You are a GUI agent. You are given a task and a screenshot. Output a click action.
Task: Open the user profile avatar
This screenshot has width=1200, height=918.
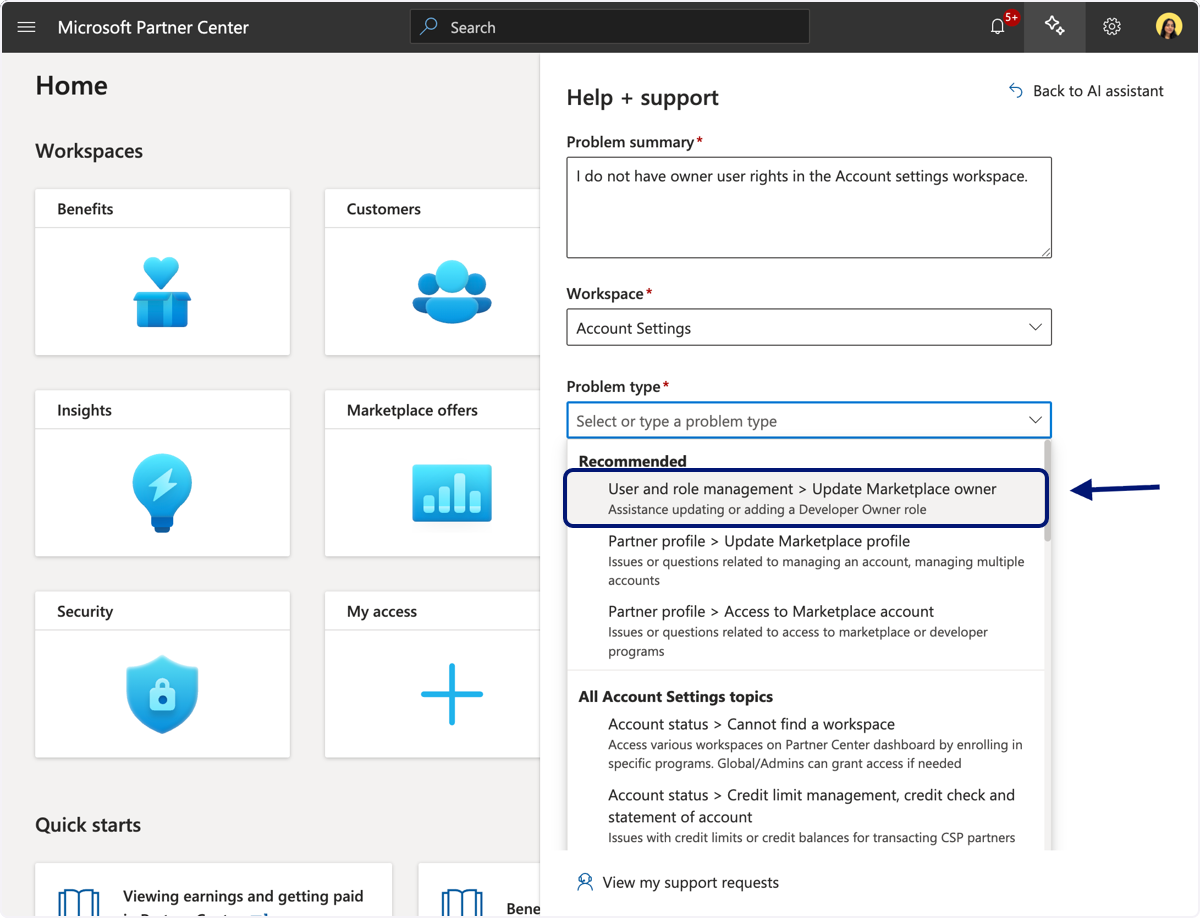(1169, 27)
